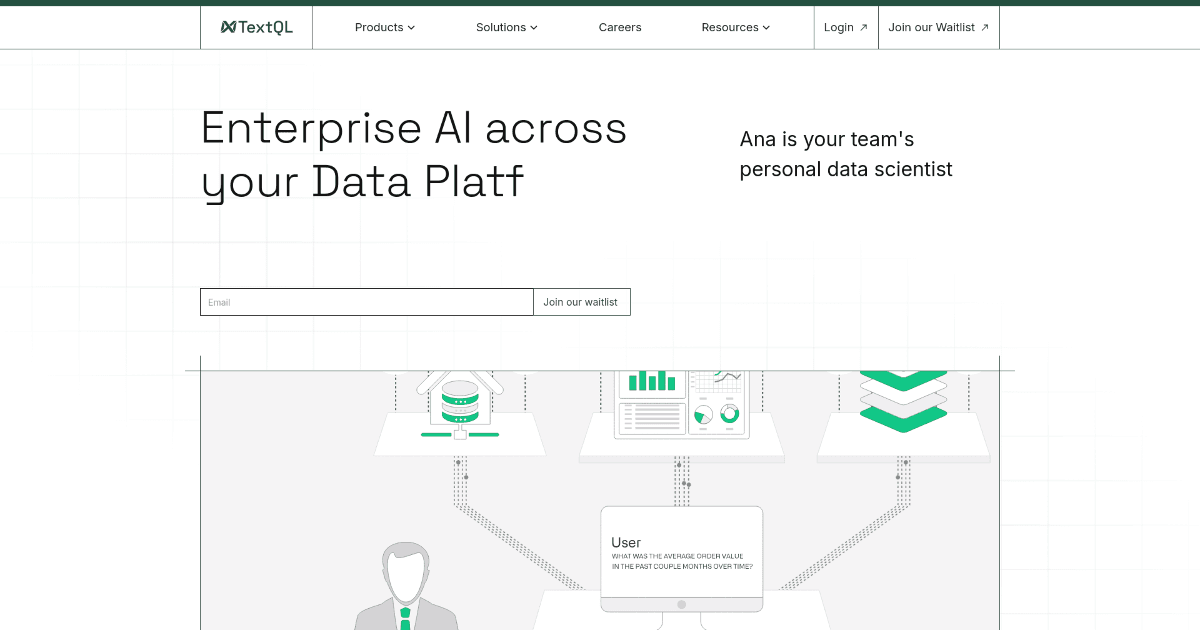Click the arrow icon beside Join our Waitlist
Screen dimensions: 1200x630
coord(985,28)
